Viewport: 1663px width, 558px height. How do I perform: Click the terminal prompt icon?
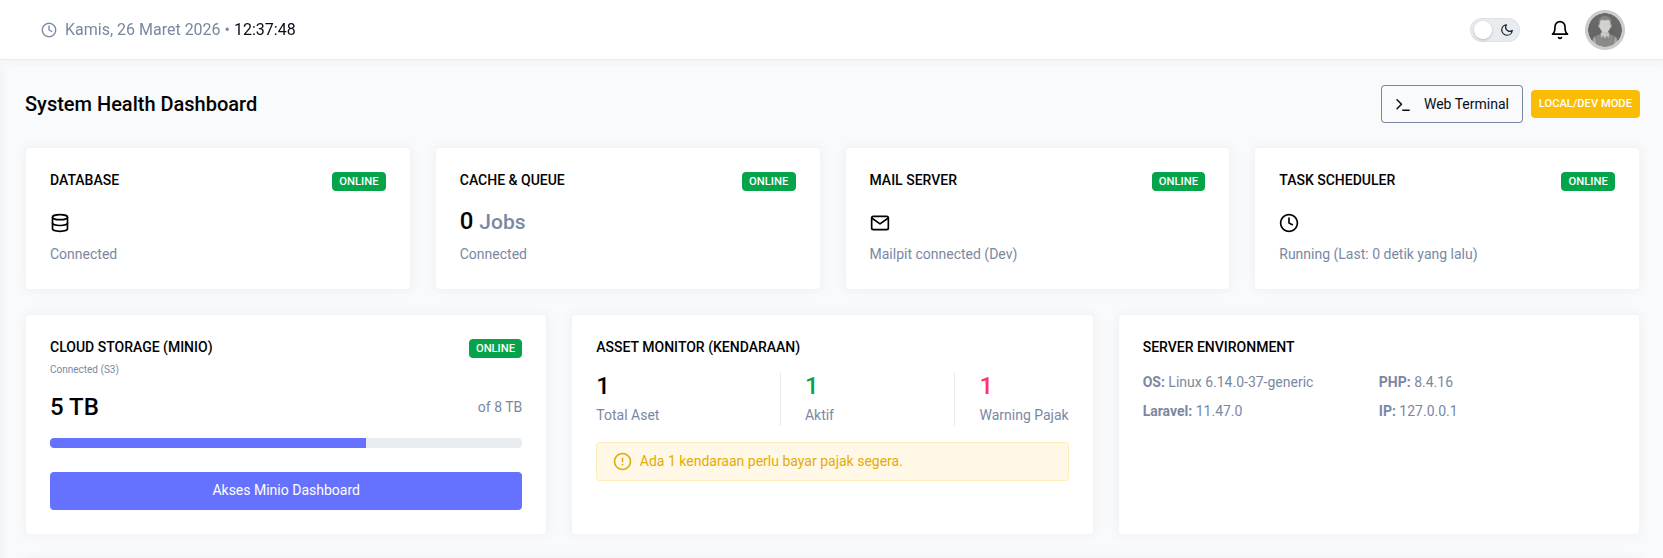click(x=1403, y=104)
